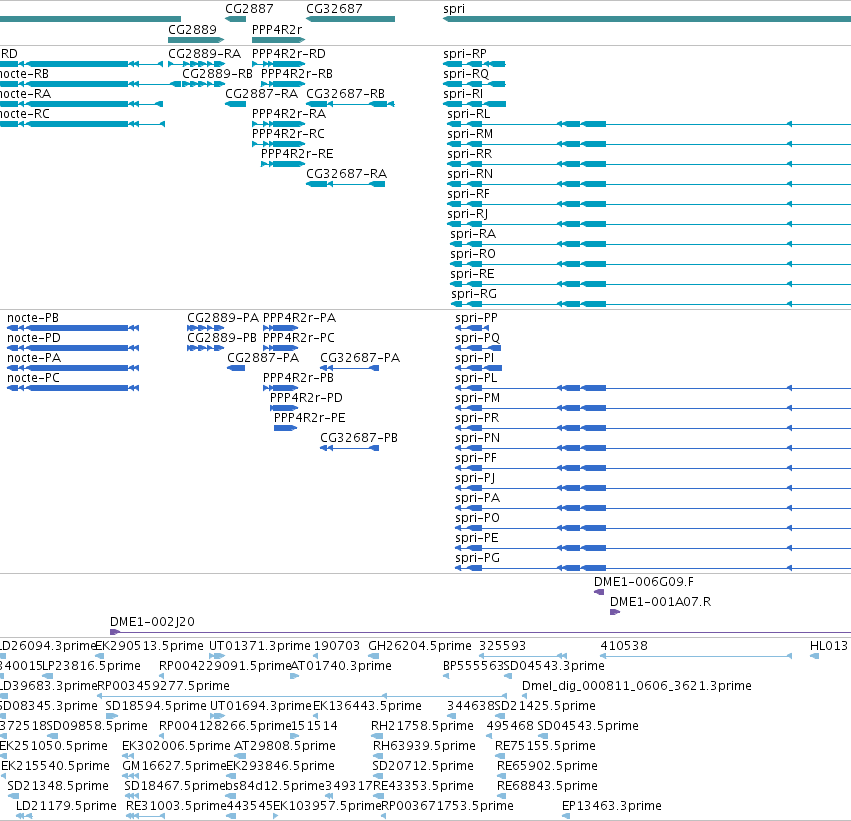Click the PPP4R2r-PB protein label
Viewport: 851px width, 821px height.
(x=298, y=378)
